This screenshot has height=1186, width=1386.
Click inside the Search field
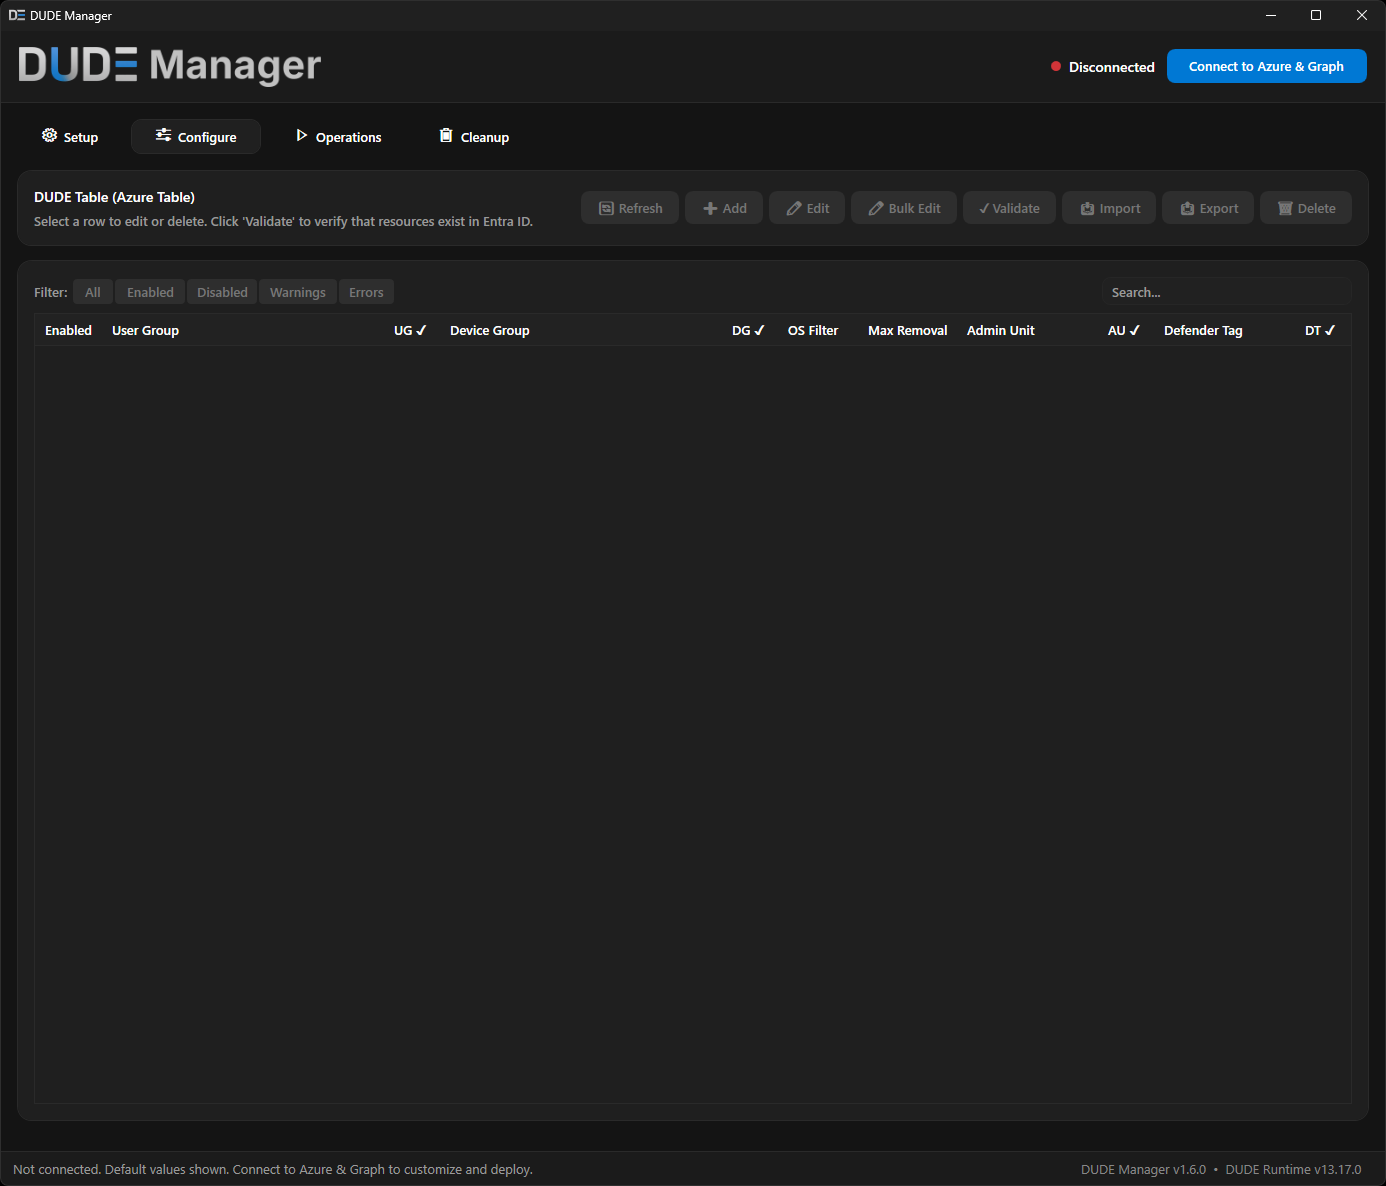click(x=1226, y=292)
